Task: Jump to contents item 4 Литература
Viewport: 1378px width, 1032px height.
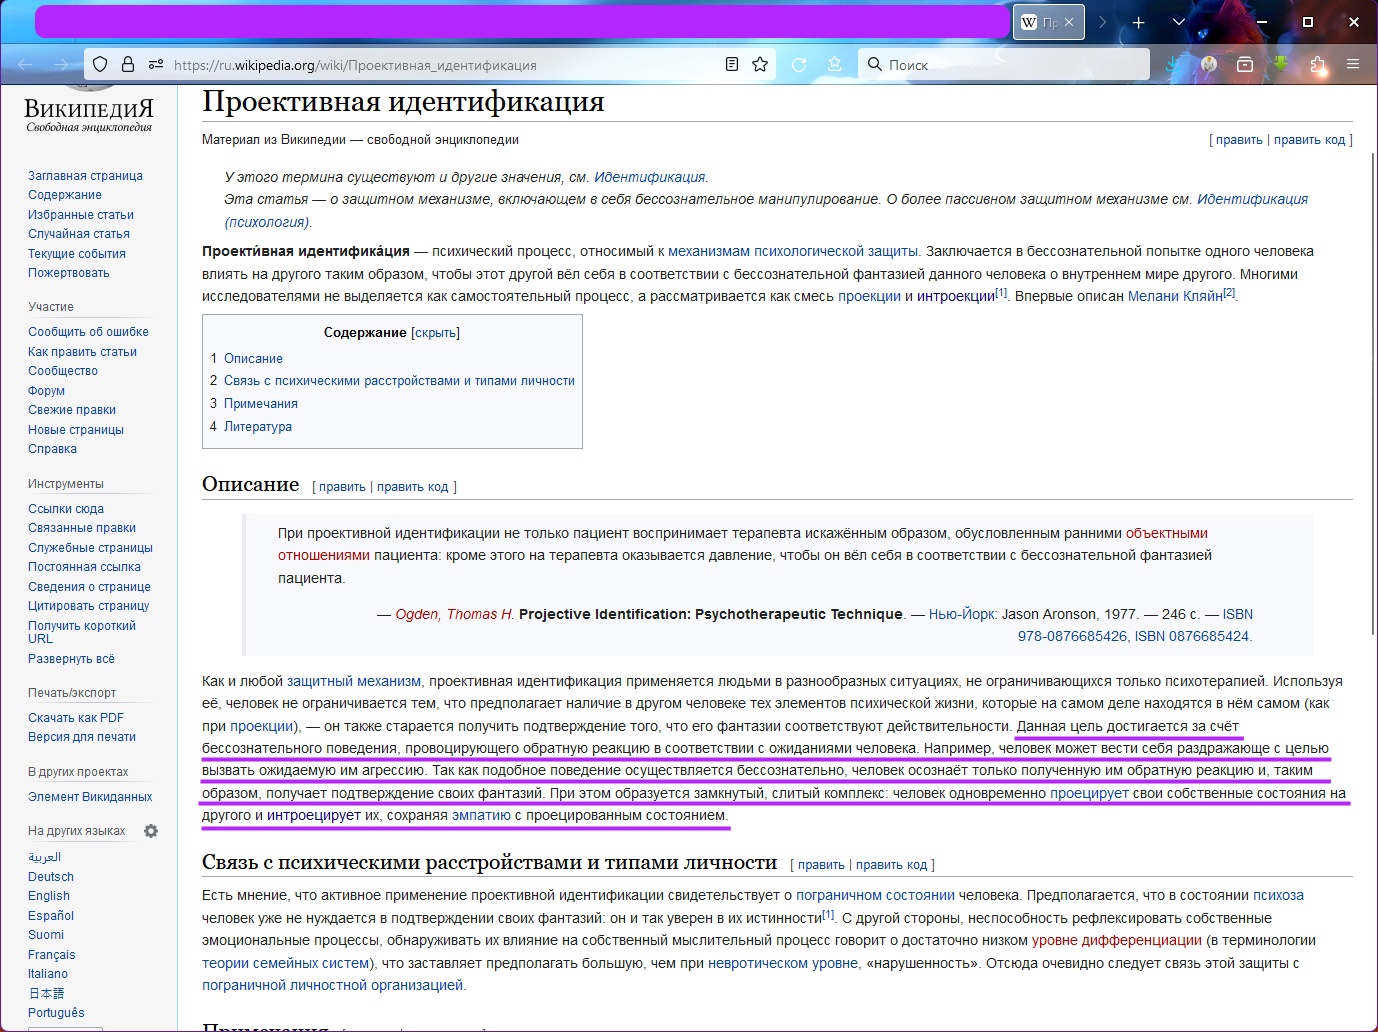Action: (x=258, y=427)
